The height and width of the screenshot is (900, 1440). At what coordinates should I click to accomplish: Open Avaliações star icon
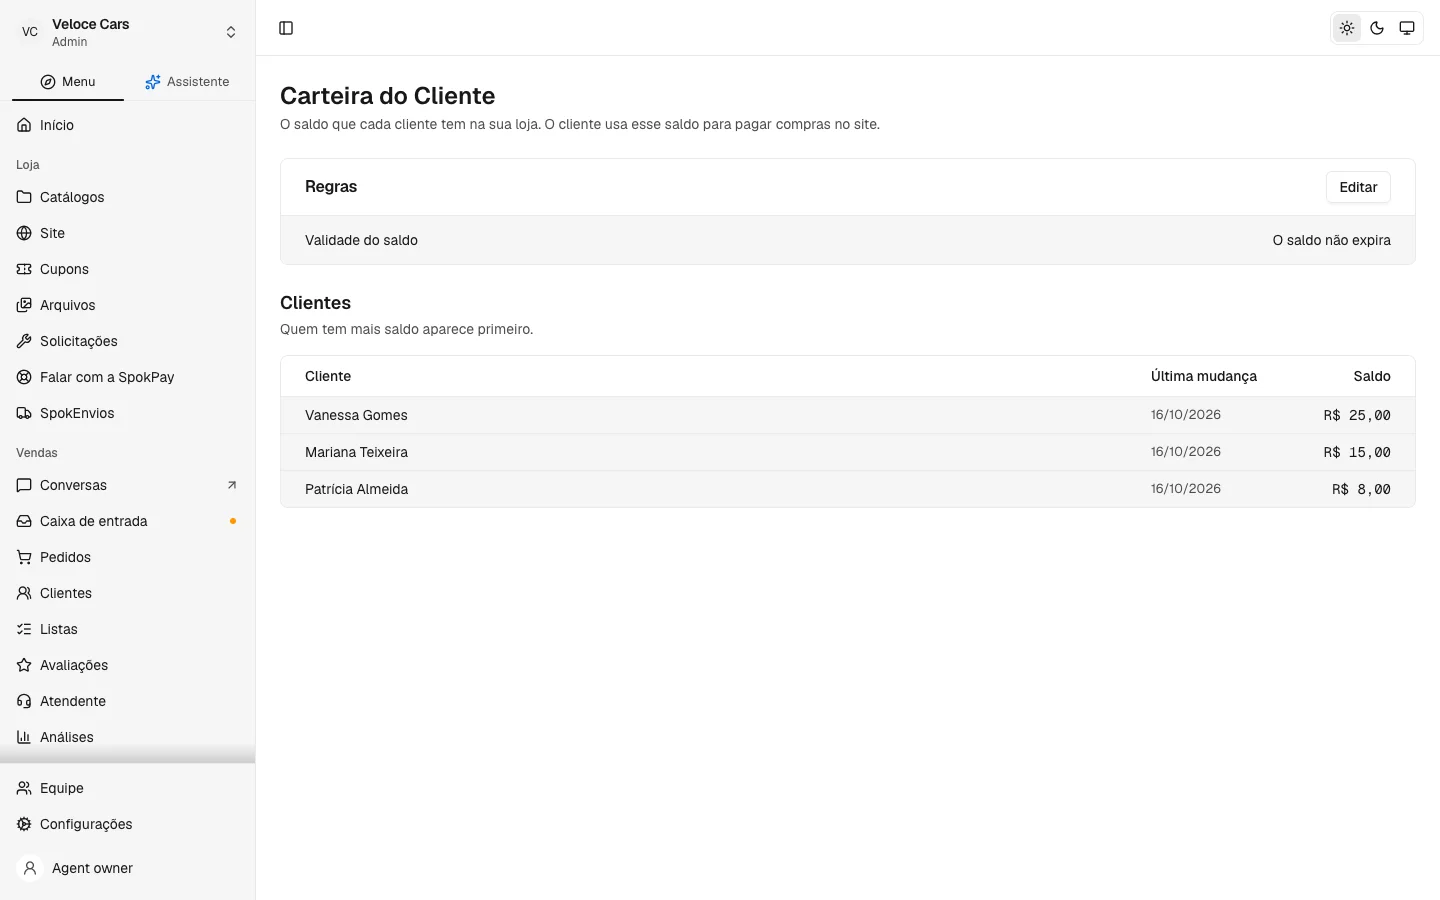(24, 665)
